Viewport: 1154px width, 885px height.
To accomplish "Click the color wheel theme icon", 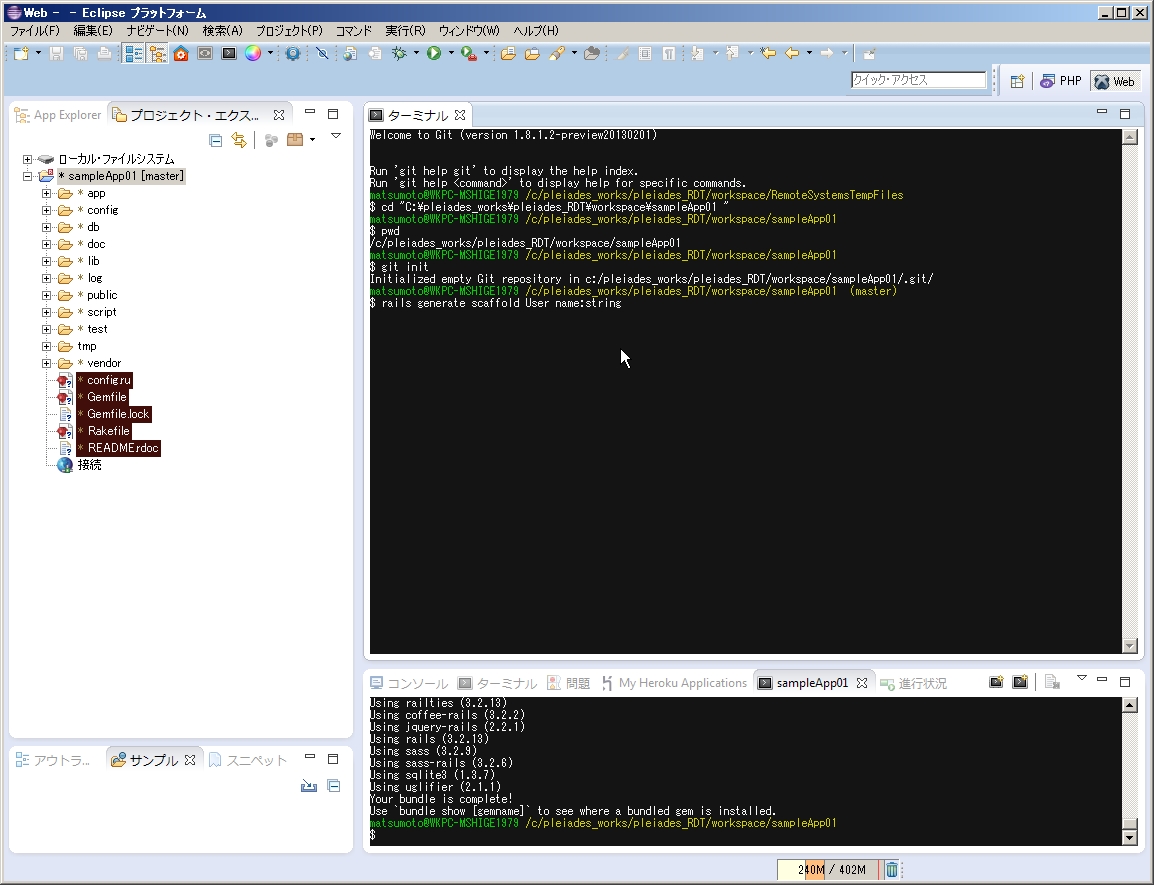I will [252, 53].
